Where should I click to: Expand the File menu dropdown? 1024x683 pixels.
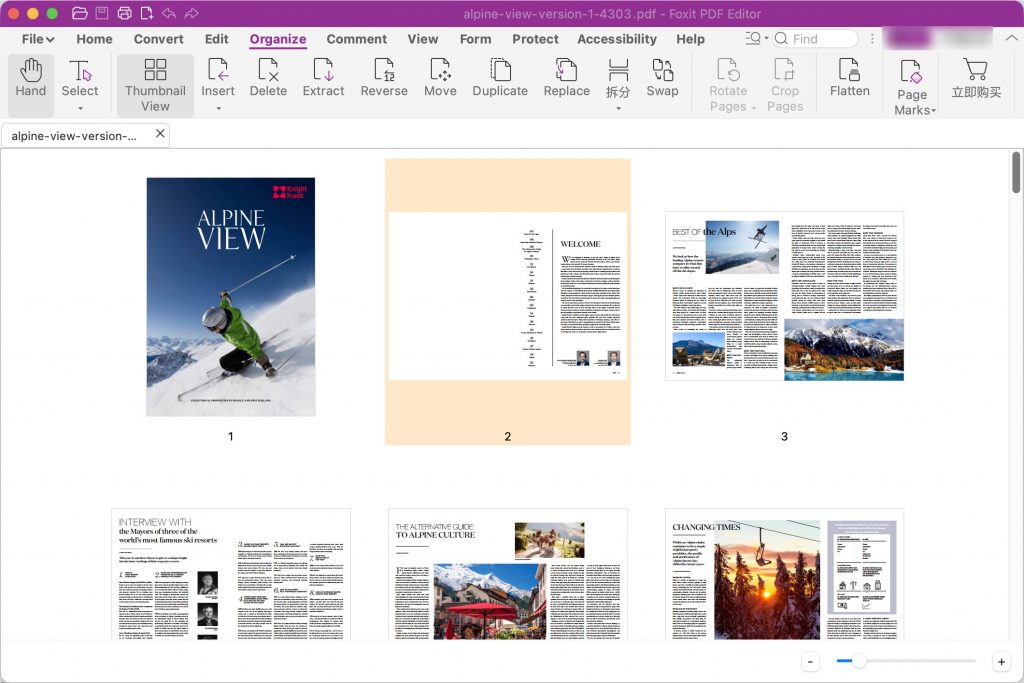point(38,39)
